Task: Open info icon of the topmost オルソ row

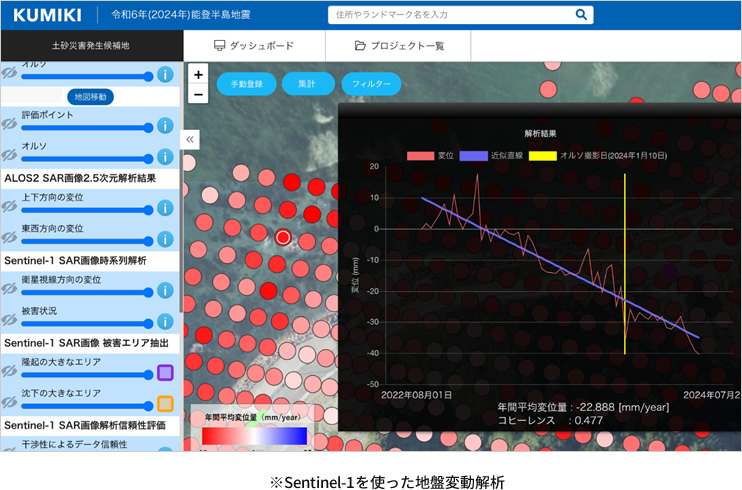Action: tap(165, 74)
